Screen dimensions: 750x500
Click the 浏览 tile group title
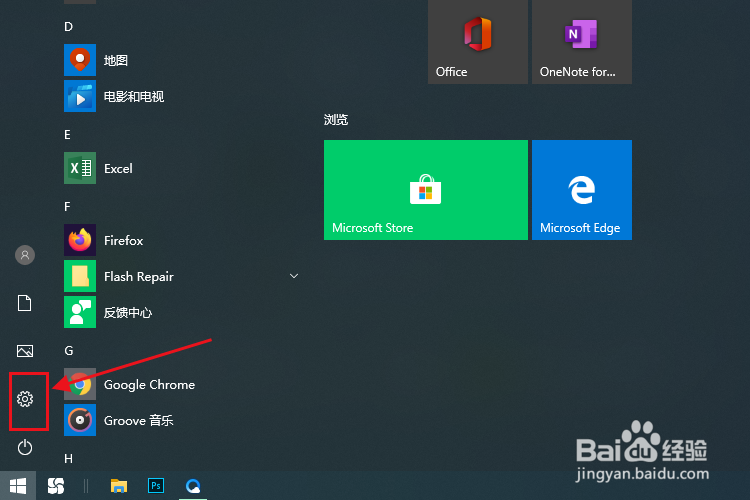pos(336,120)
